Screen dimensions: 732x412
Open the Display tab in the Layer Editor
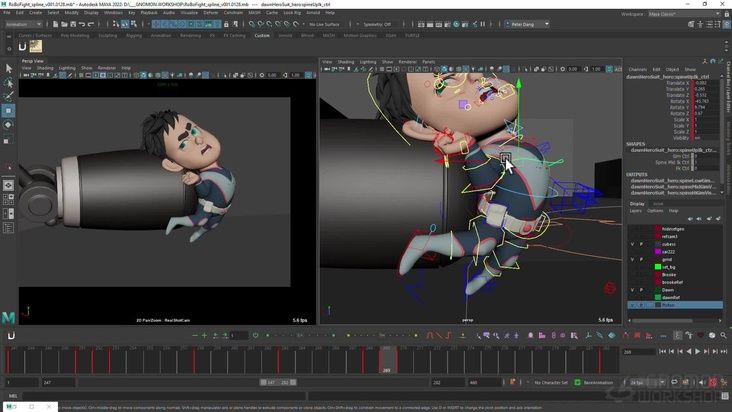pyautogui.click(x=637, y=204)
